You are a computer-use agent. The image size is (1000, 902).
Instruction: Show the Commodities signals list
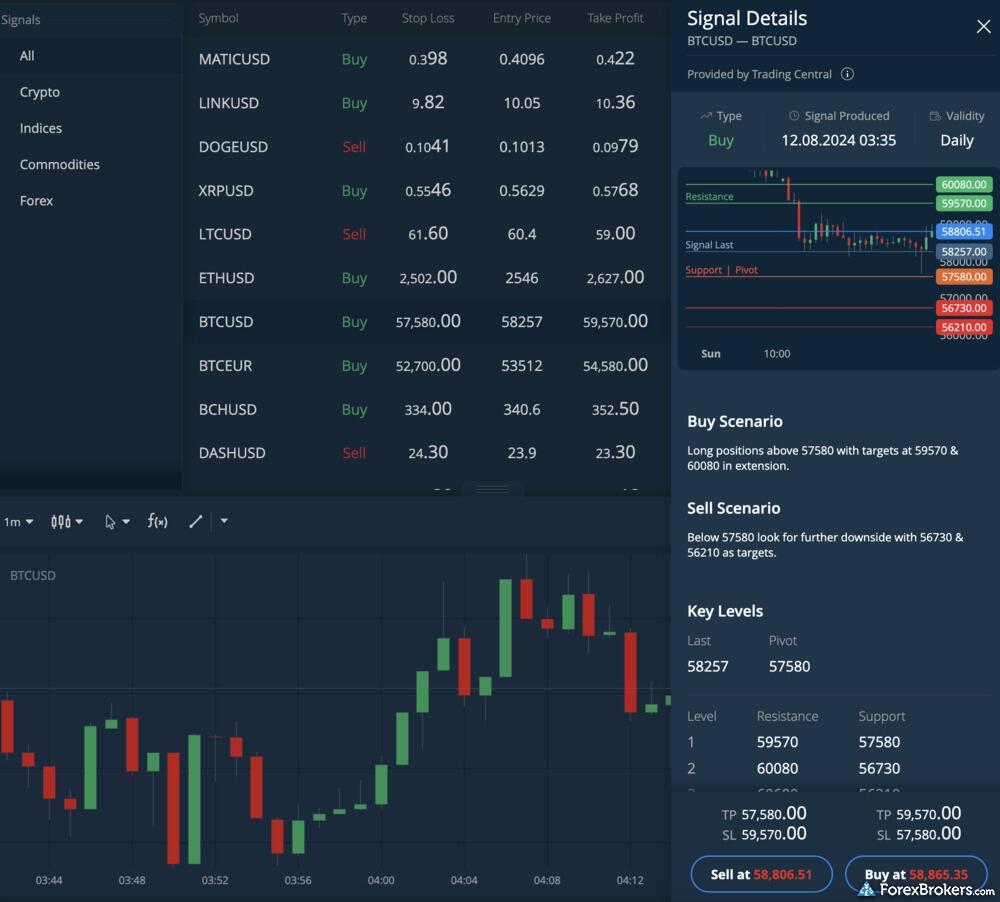[60, 164]
